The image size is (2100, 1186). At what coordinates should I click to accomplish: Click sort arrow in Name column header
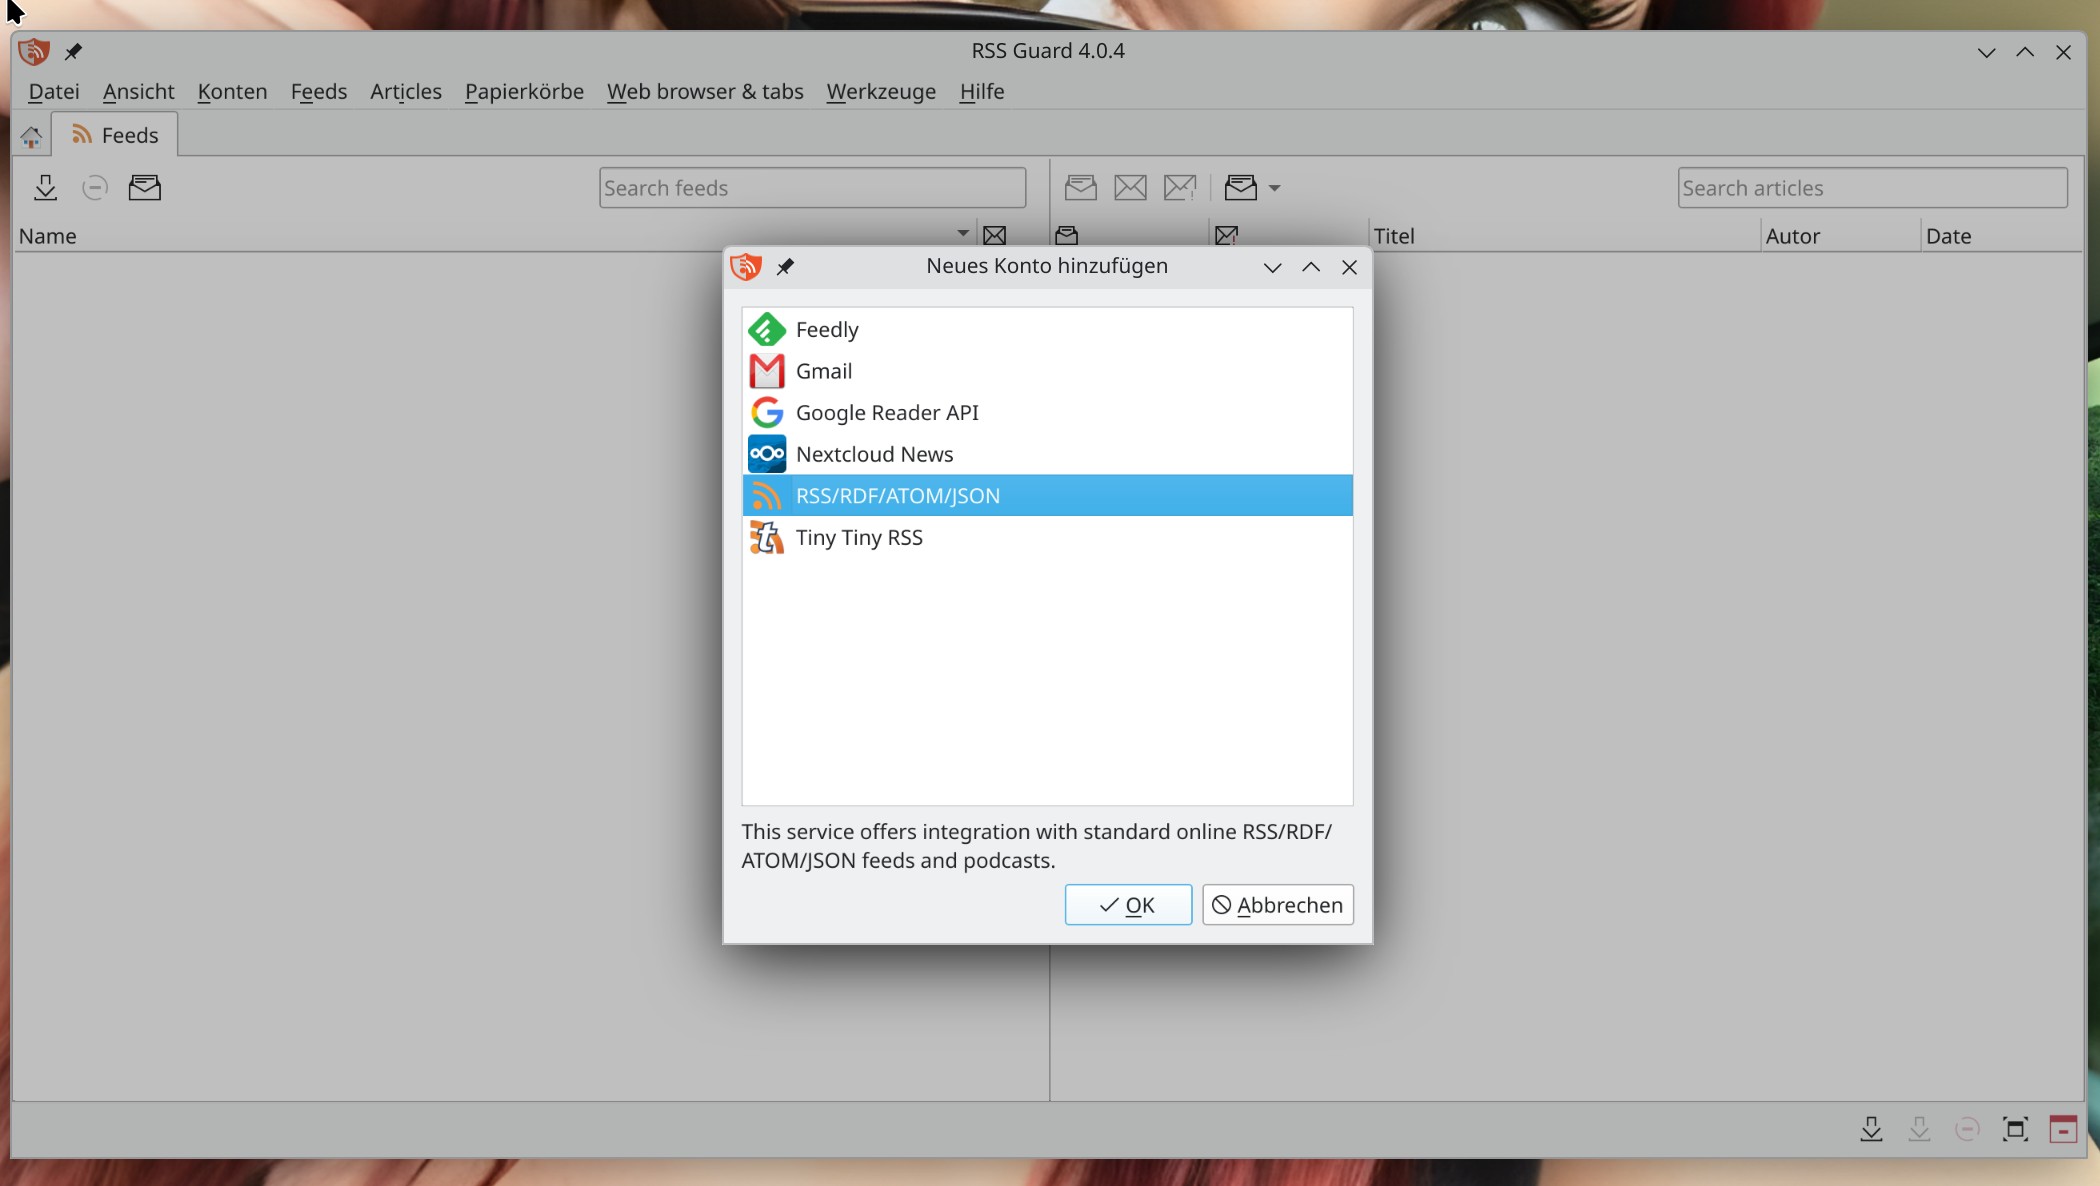click(x=963, y=233)
